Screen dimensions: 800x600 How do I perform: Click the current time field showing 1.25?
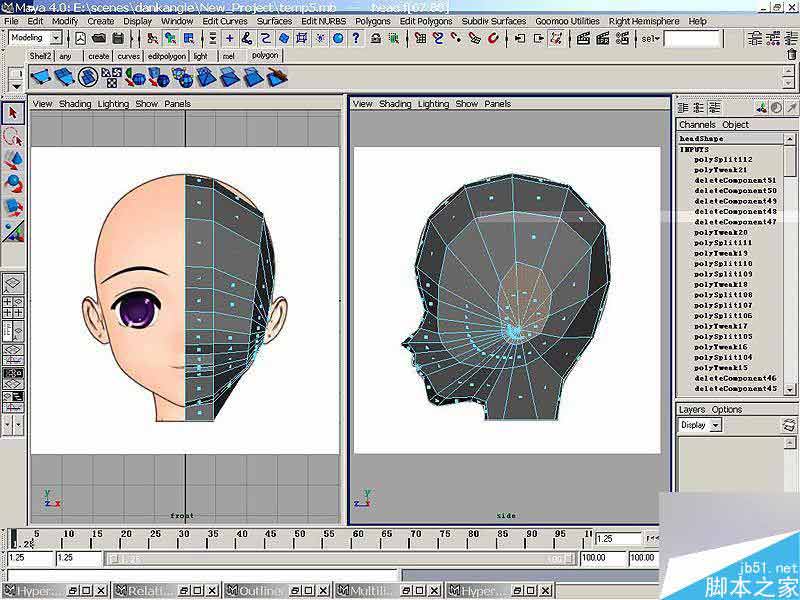coord(618,538)
